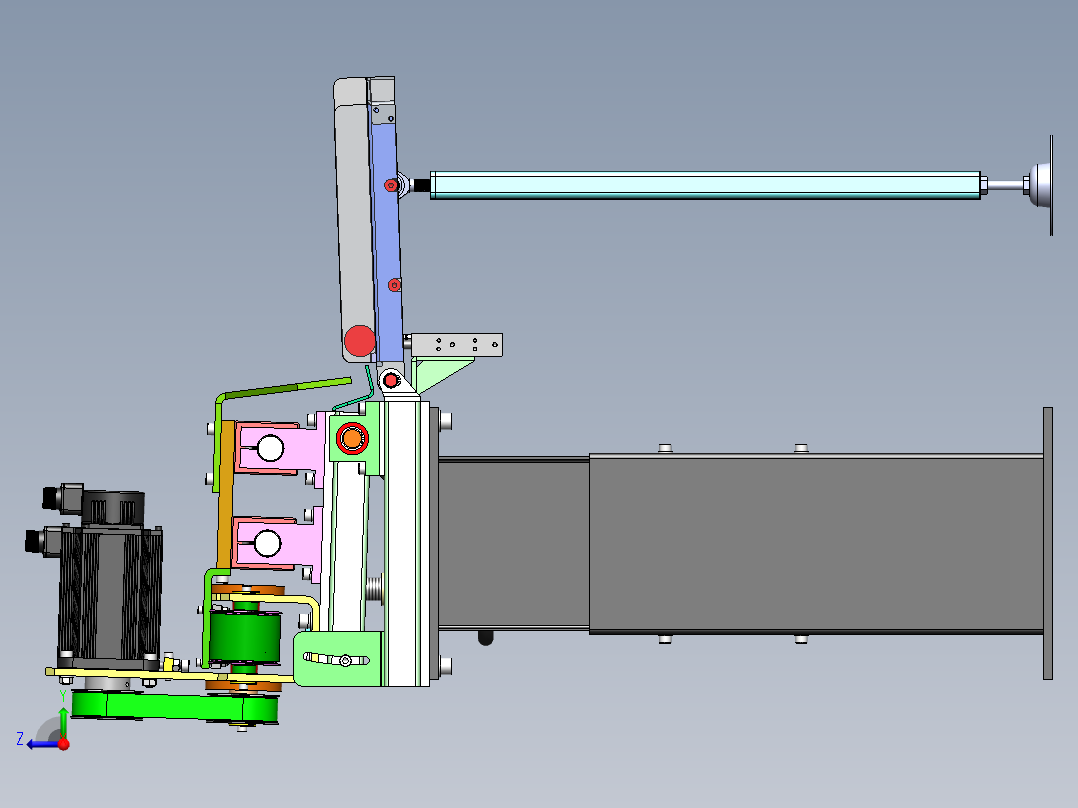Select the thin flange plate at housing's far end
1078x808 pixels.
click(x=1048, y=543)
